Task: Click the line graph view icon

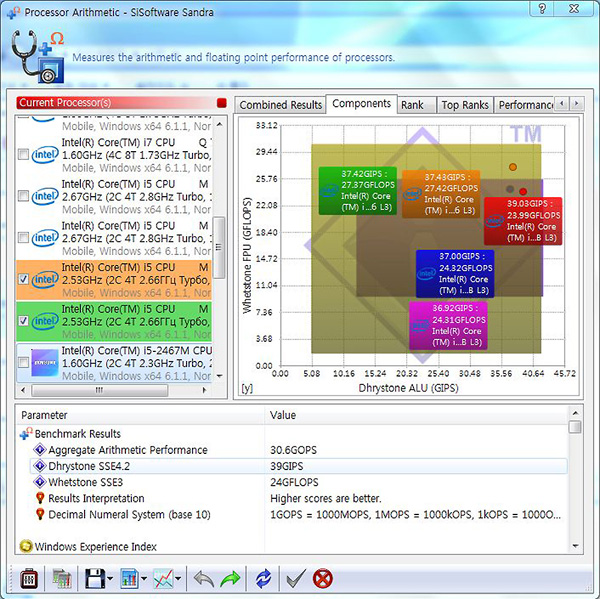Action: coord(163,578)
